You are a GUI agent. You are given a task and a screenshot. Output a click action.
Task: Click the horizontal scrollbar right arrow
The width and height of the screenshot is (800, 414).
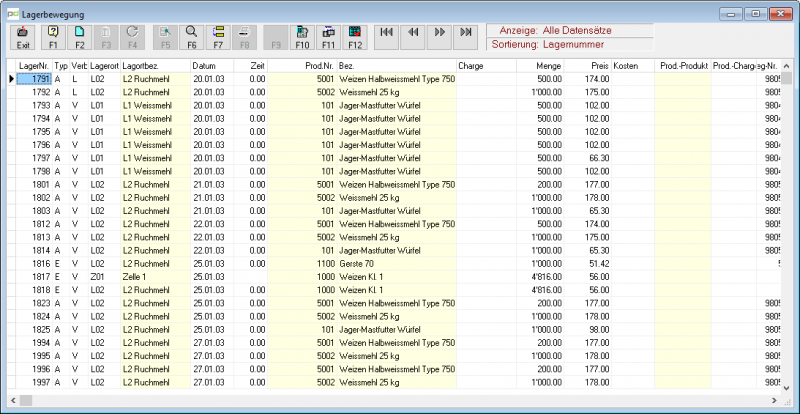[774, 400]
